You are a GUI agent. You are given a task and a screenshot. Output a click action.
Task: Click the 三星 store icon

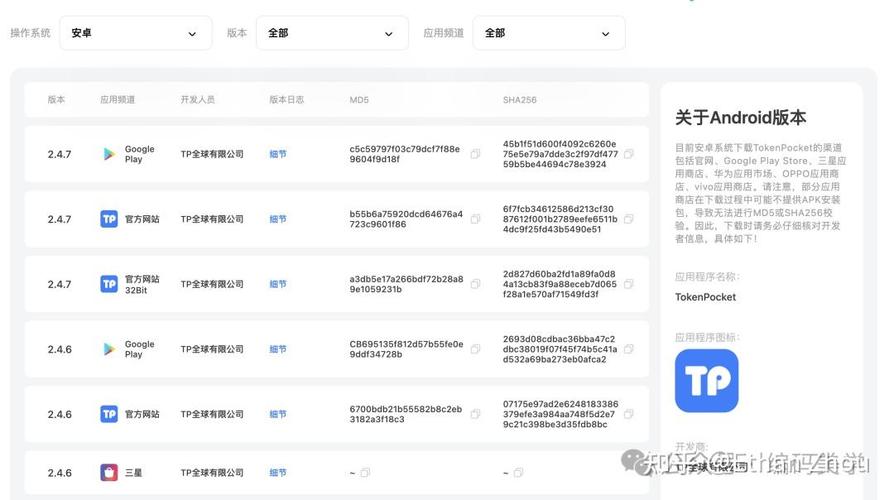109,473
